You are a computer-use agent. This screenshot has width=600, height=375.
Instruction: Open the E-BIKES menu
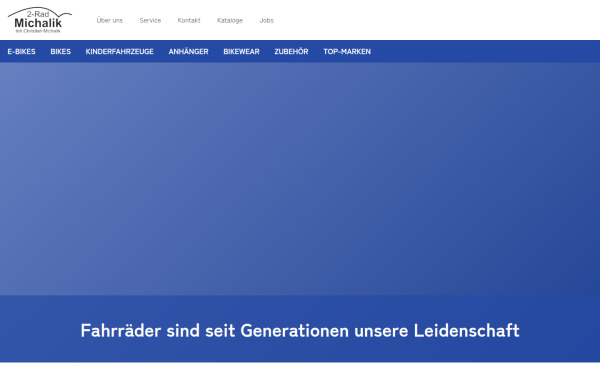click(21, 51)
